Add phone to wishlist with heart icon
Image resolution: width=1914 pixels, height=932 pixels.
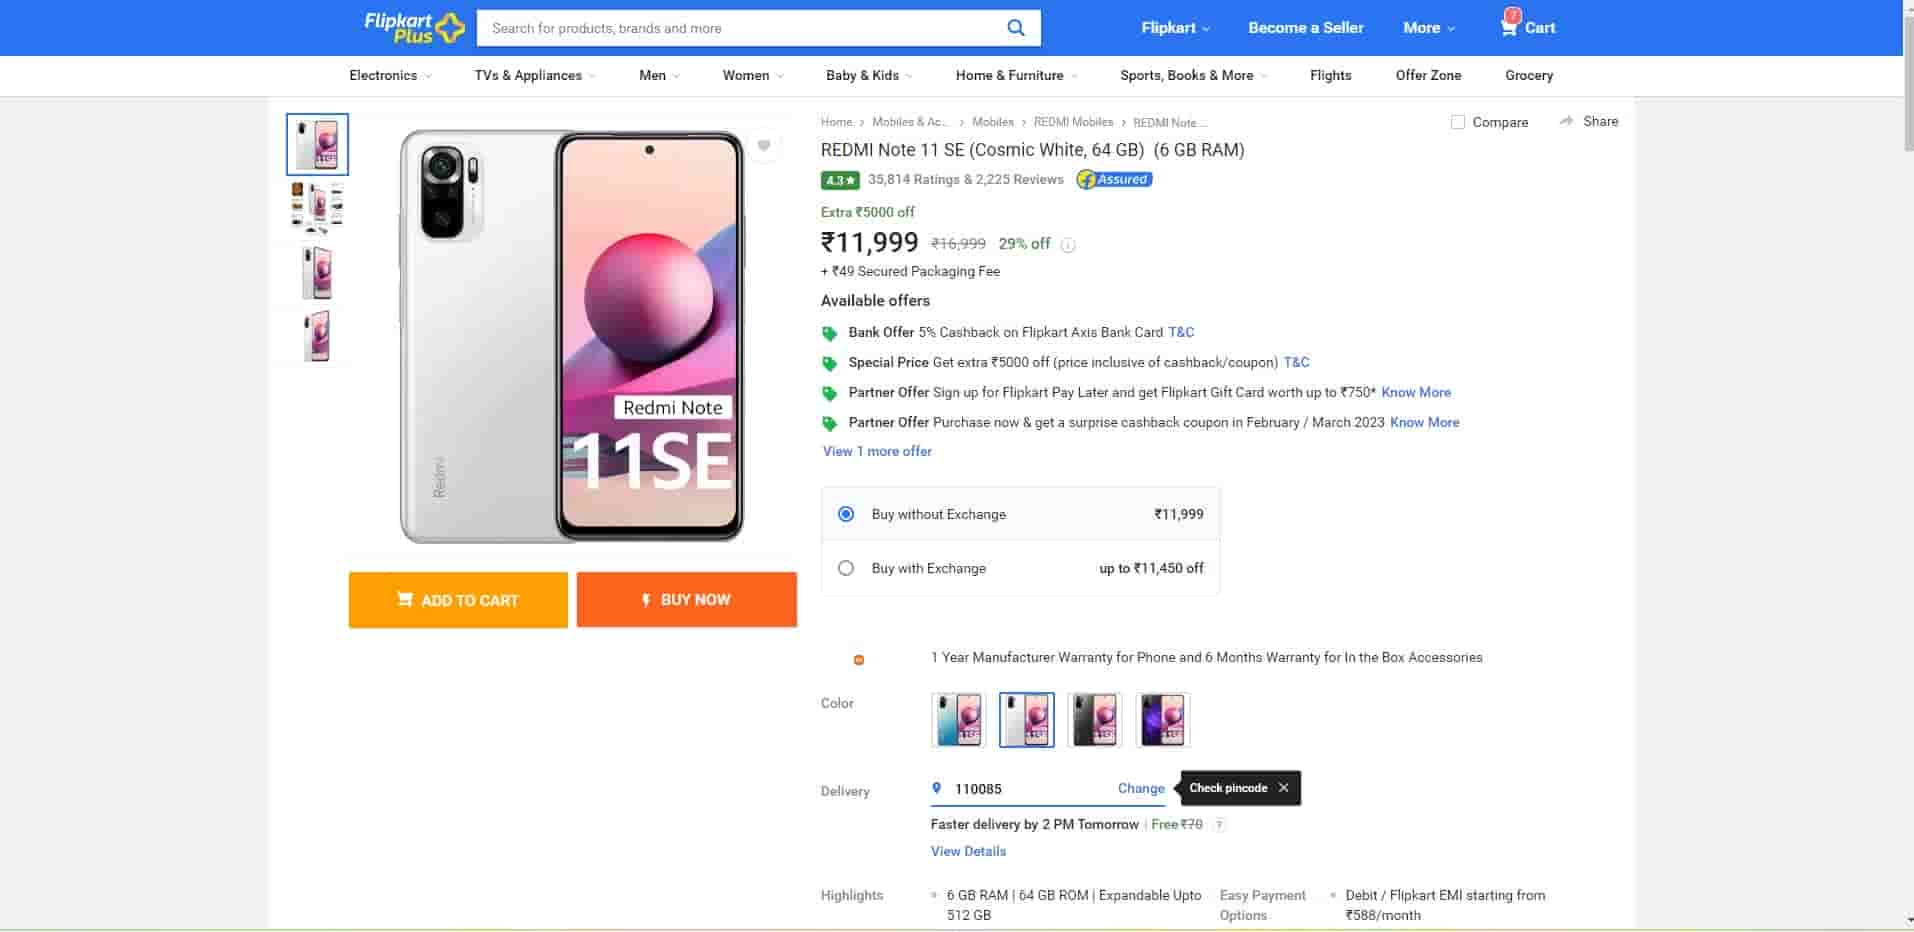click(764, 146)
